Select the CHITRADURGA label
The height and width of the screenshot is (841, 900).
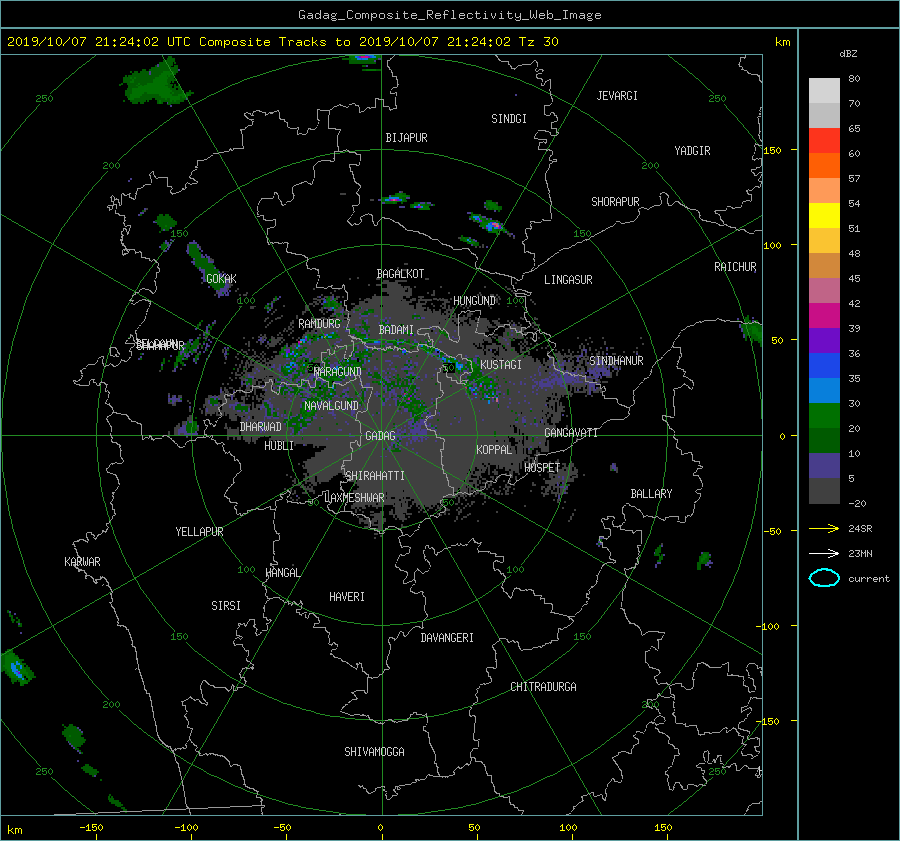point(543,687)
